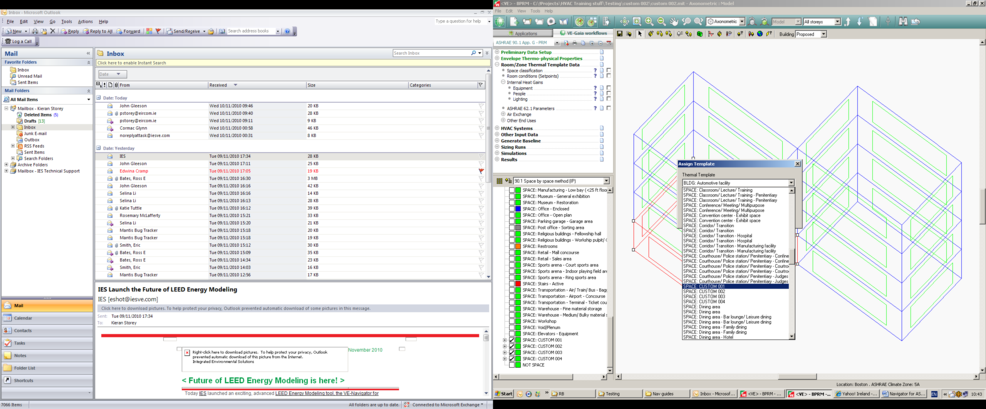Click the Fit View arrows icon in VE

[x=624, y=21]
